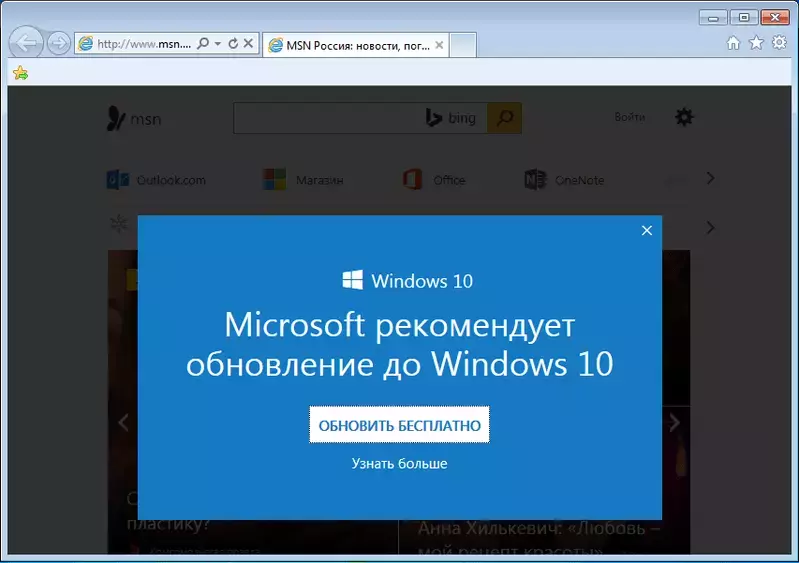Restore down the Internet Explorer window
This screenshot has height=563, width=799.
click(x=744, y=18)
